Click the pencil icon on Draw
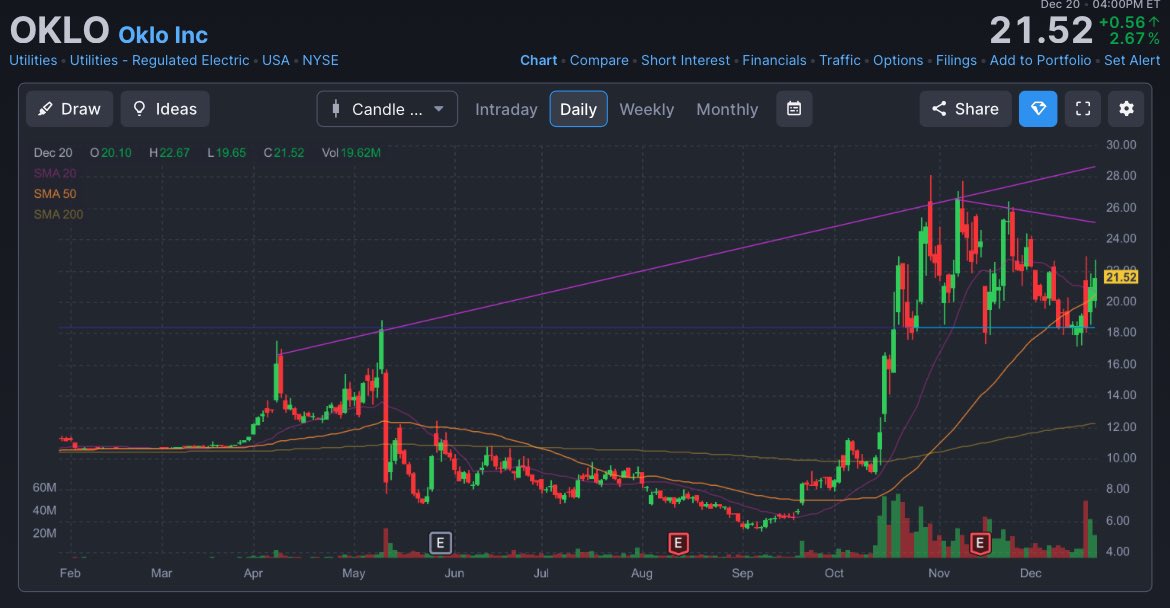Image resolution: width=1170 pixels, height=608 pixels. (45, 109)
